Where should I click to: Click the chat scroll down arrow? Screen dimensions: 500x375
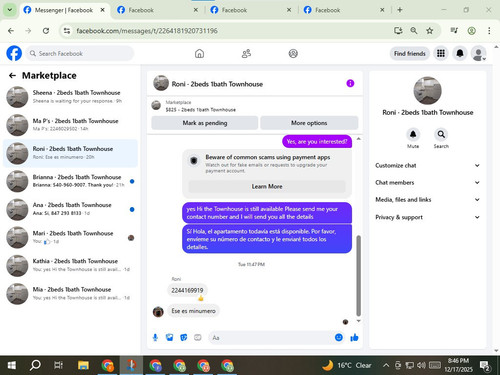tap(359, 321)
